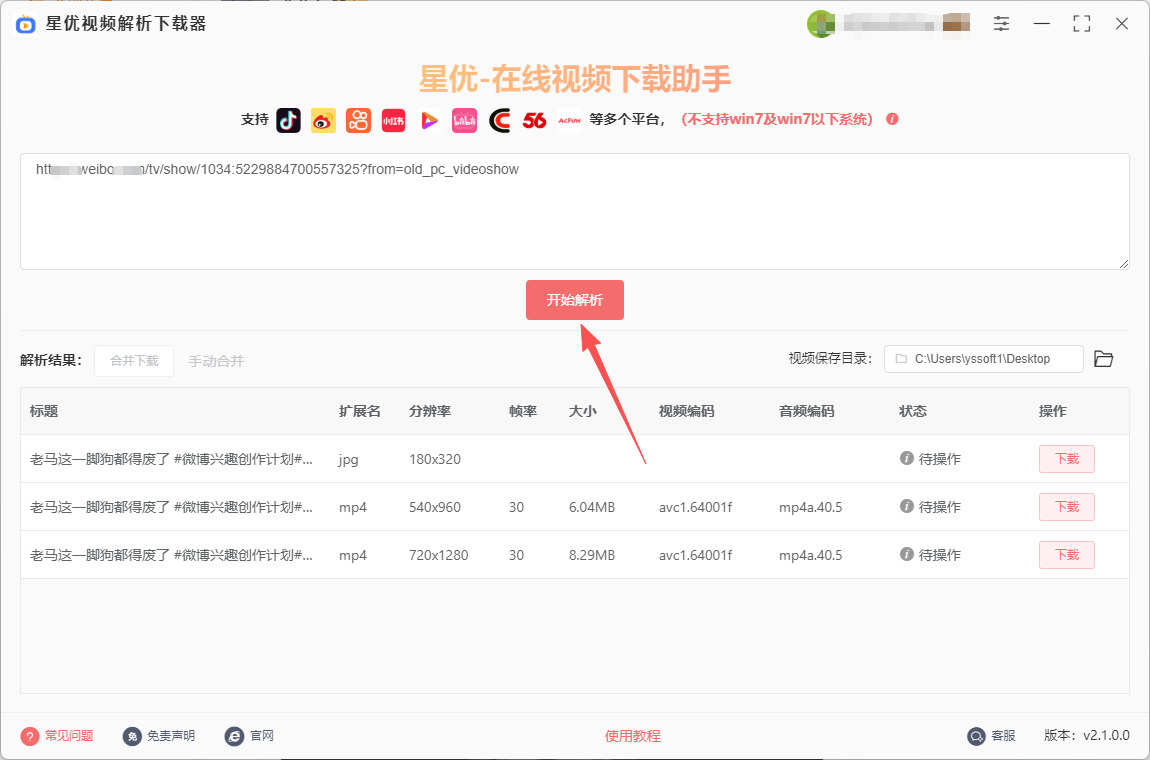Screen dimensions: 1150x760
Task: Click the mp4a.40.5 cell in 720x1280 row
Action: point(810,555)
